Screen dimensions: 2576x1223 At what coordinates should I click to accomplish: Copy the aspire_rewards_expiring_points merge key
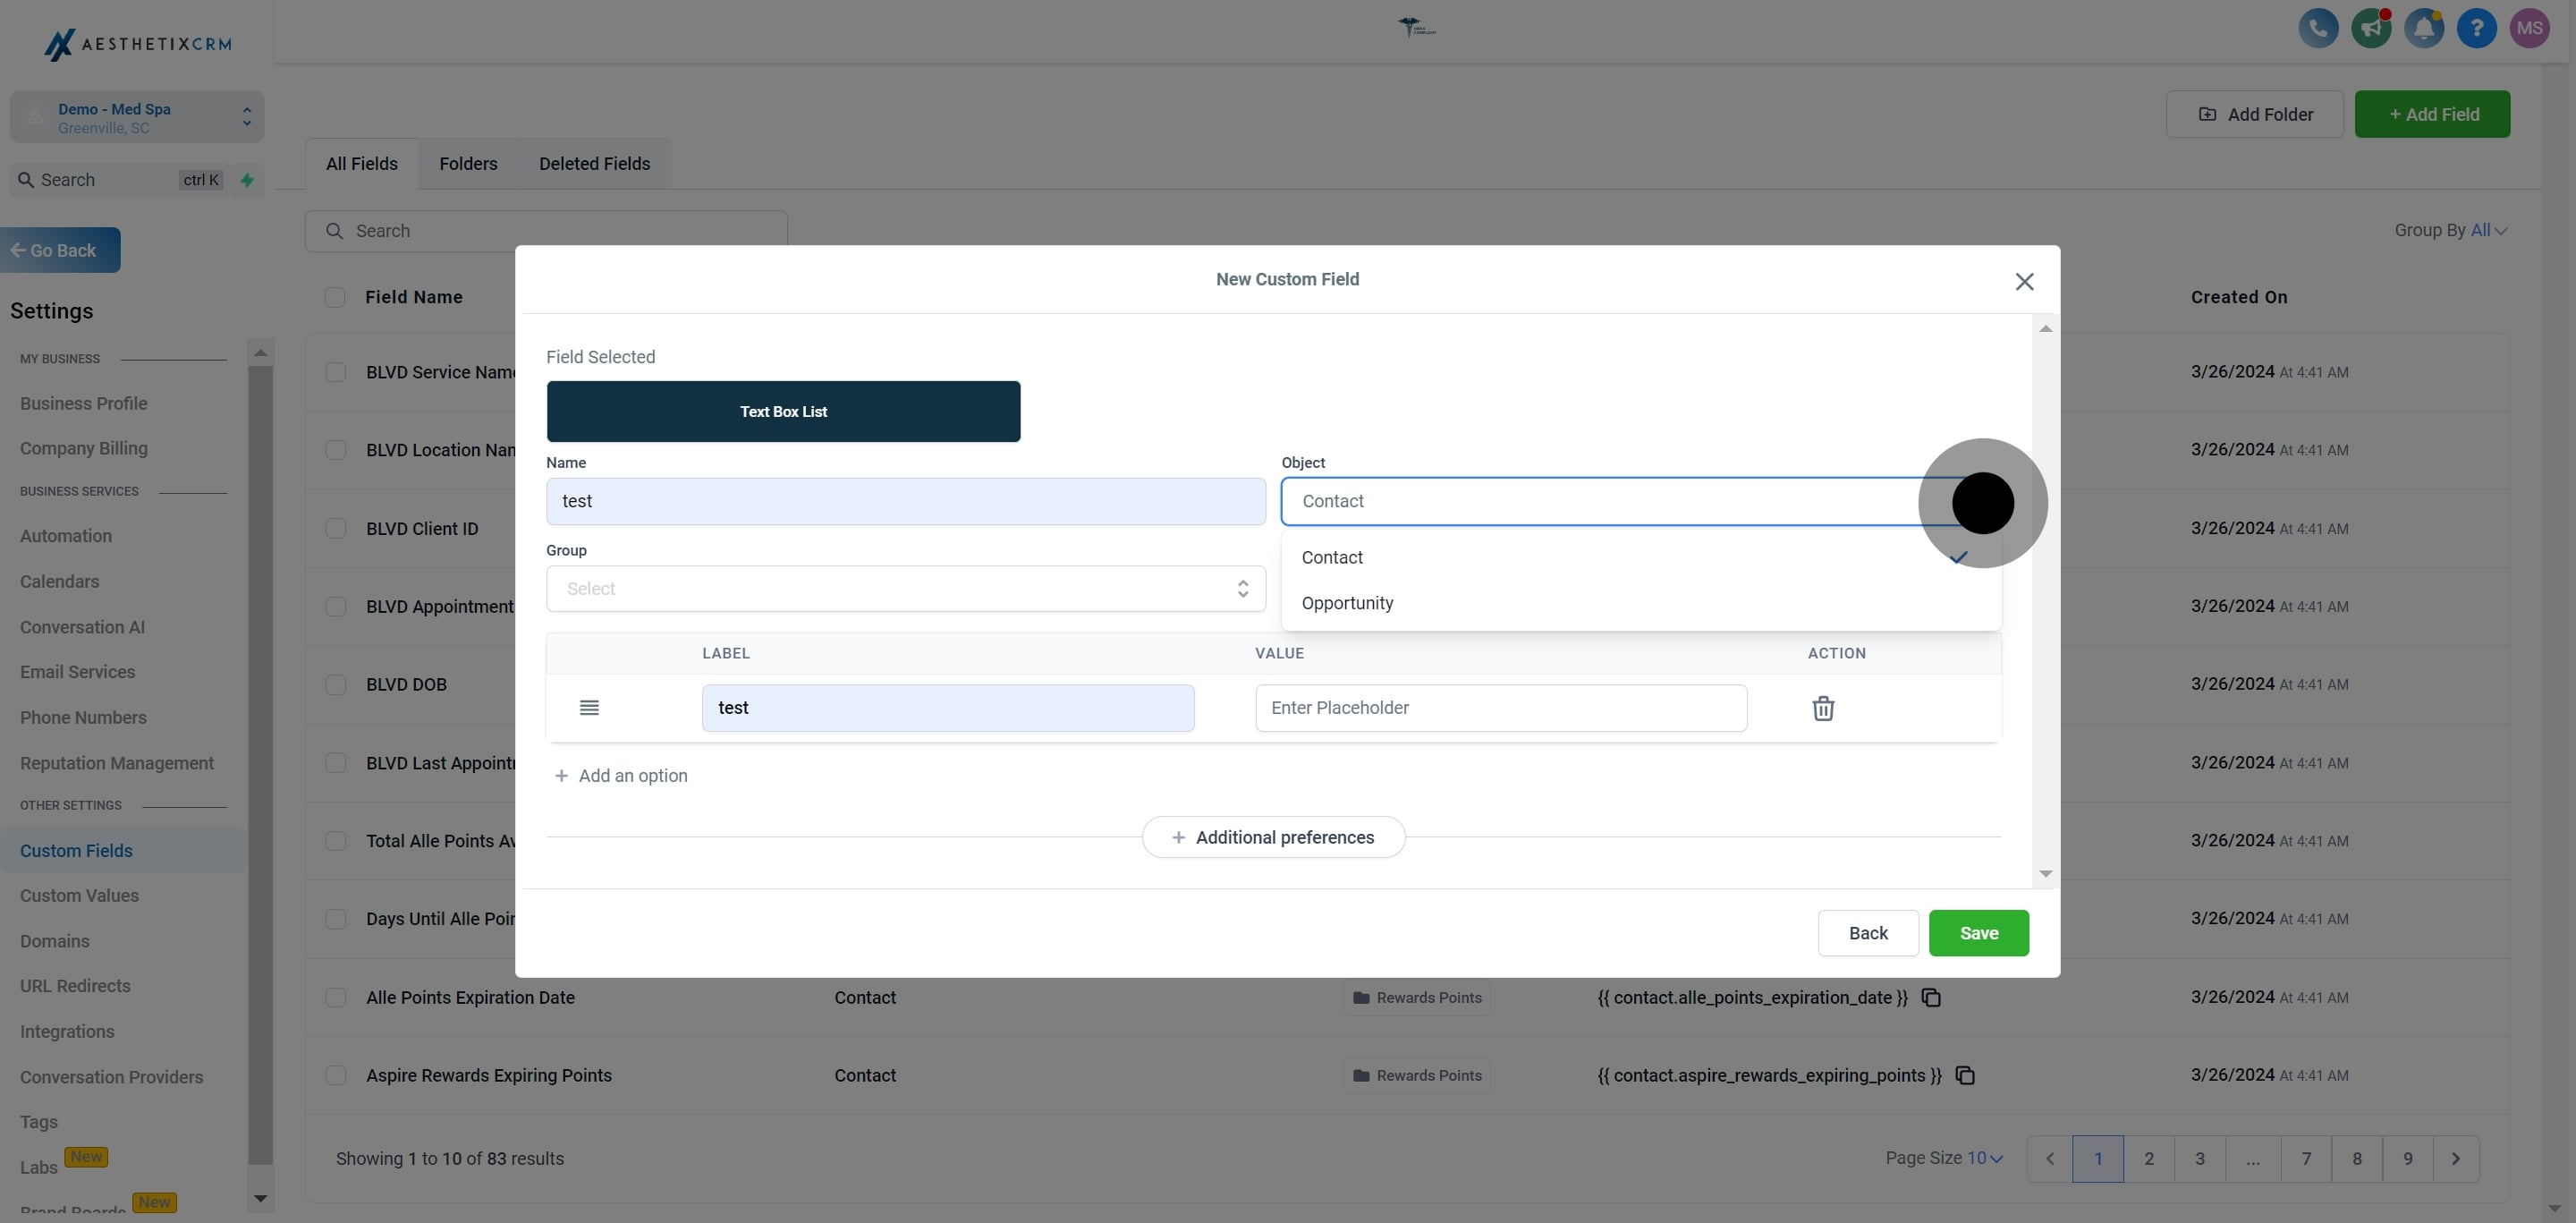1965,1076
